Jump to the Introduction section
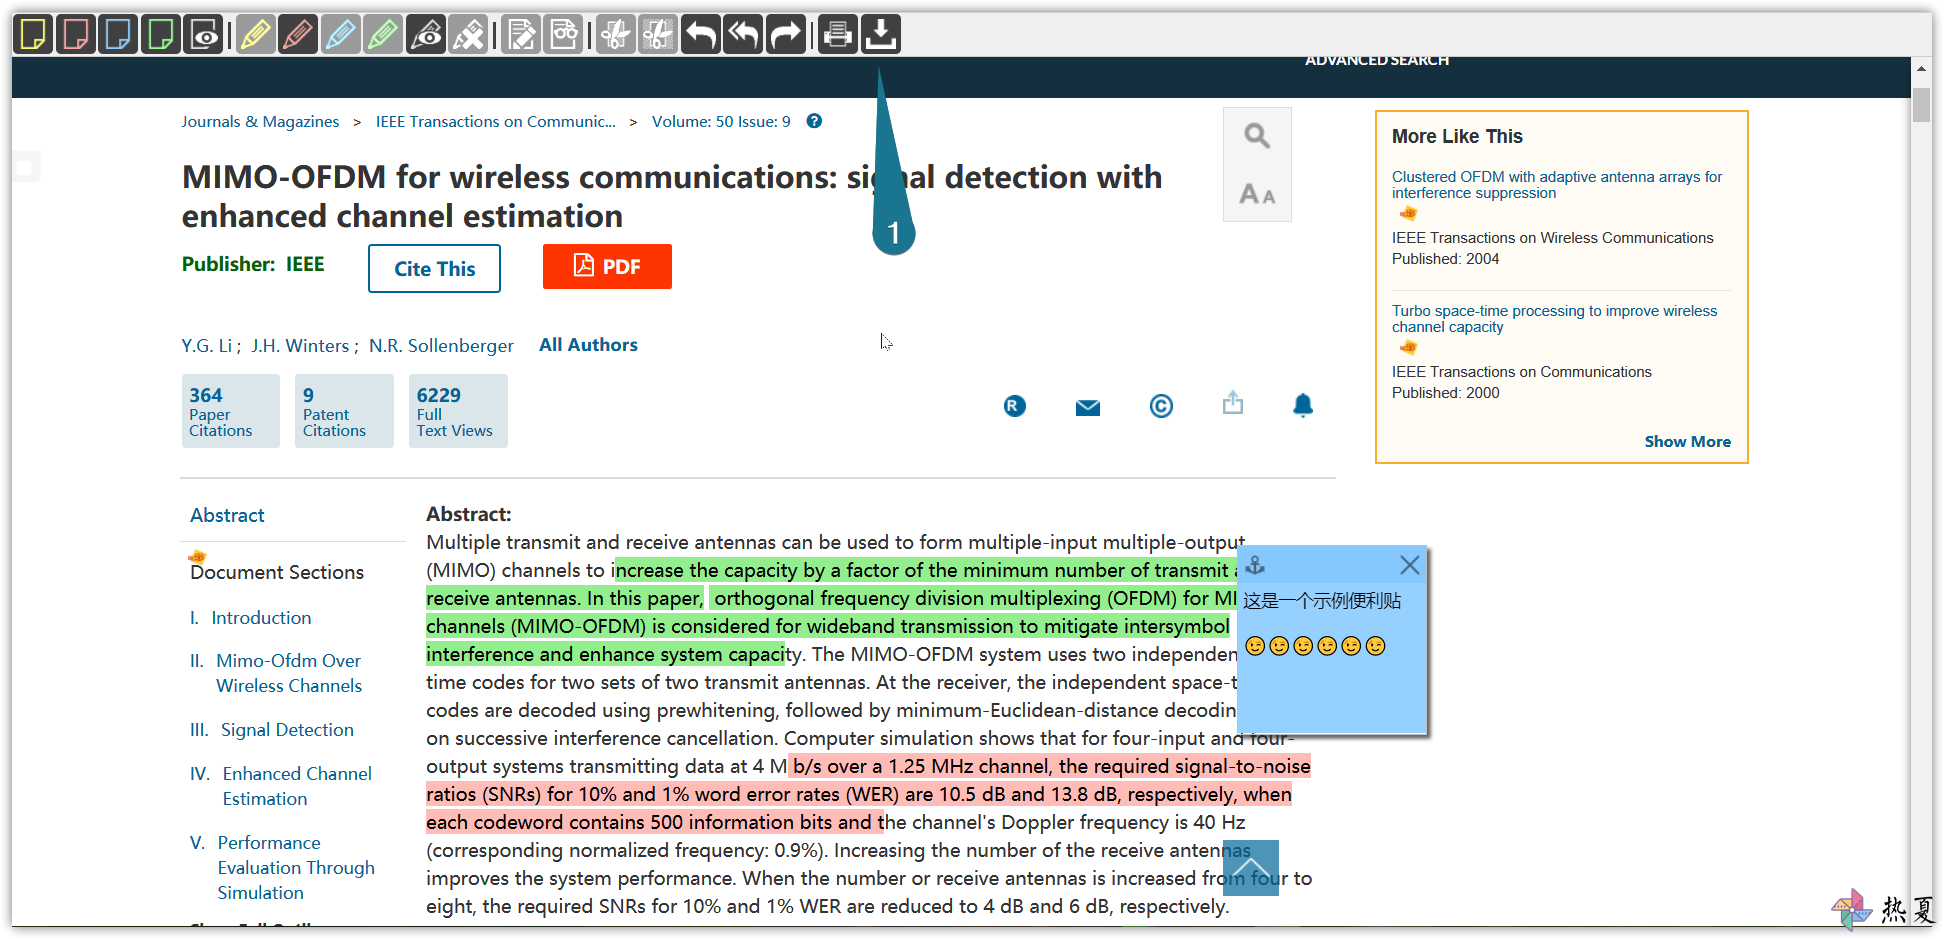The width and height of the screenshot is (1944, 939). pyautogui.click(x=261, y=618)
